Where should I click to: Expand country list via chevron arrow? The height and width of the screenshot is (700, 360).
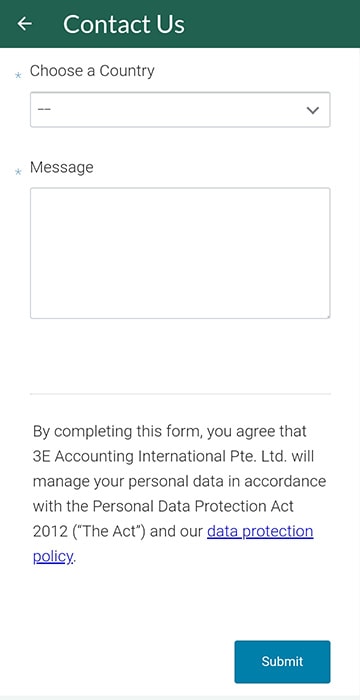(313, 110)
